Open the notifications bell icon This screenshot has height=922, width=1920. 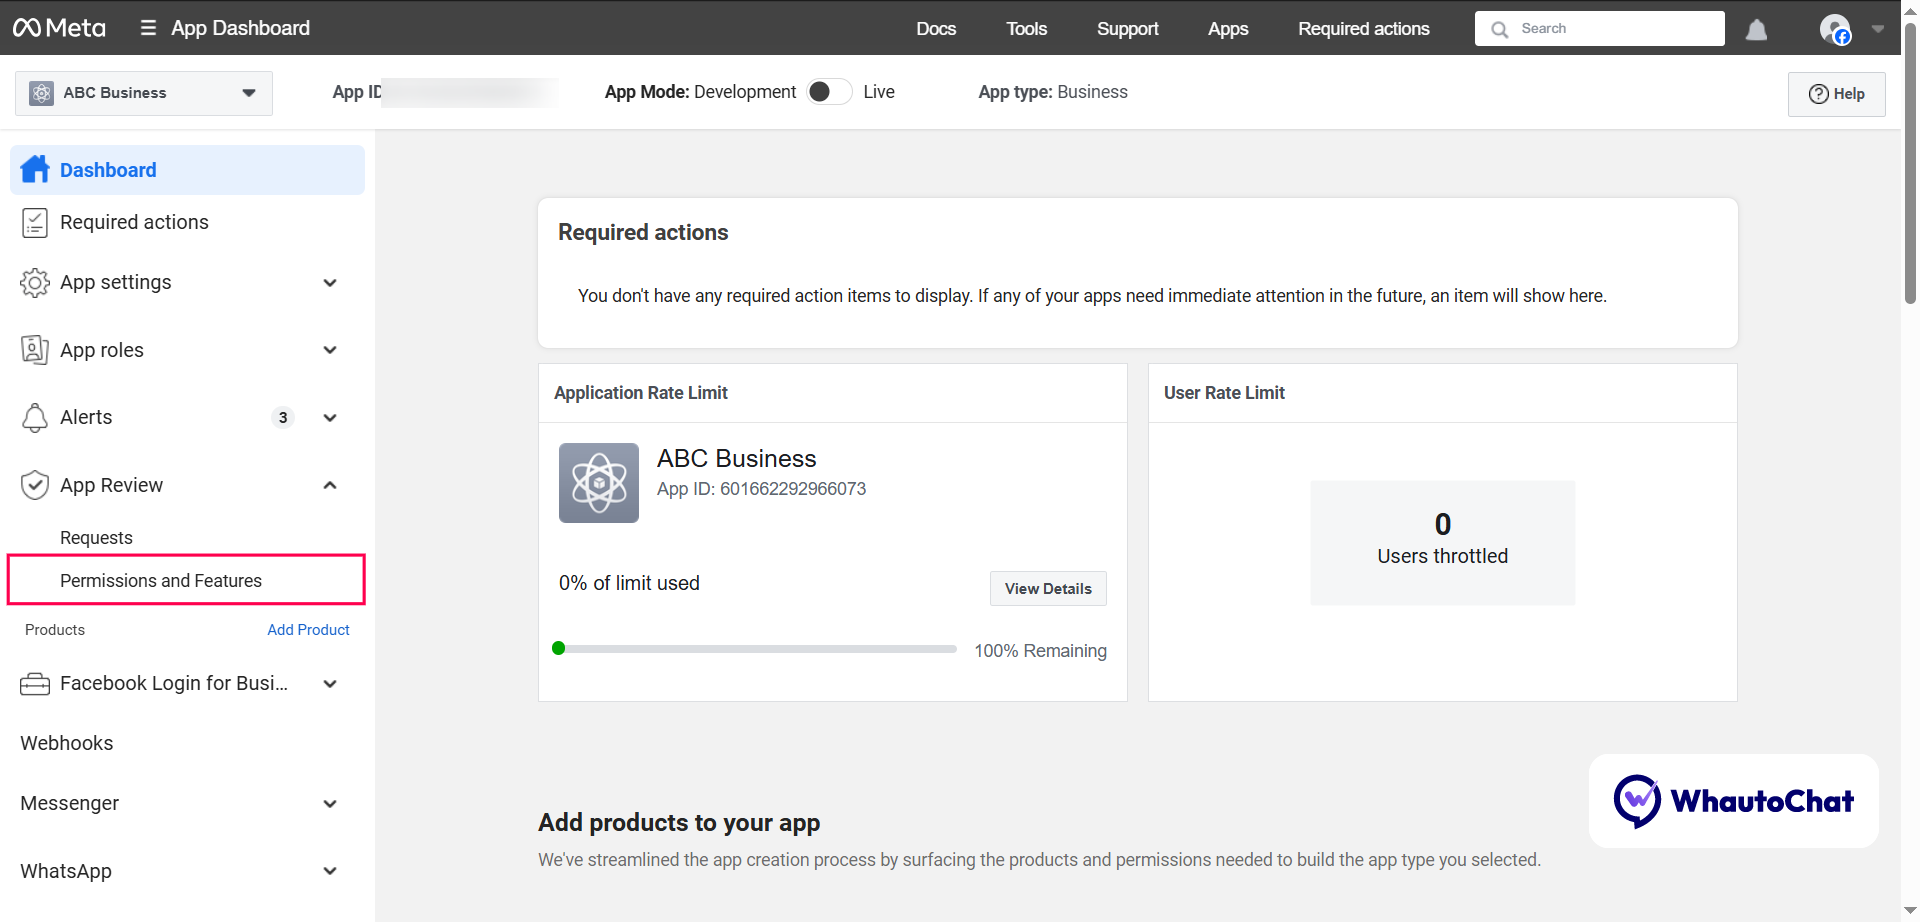pos(1756,30)
